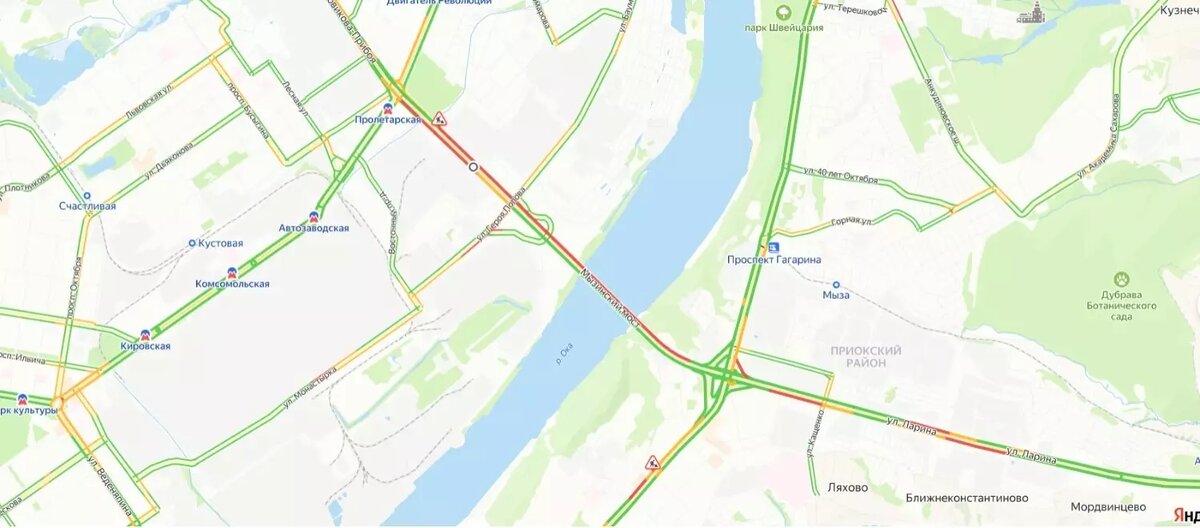Select the Проспект Гагарина railway station icon
The image size is (1200, 528).
[773, 246]
